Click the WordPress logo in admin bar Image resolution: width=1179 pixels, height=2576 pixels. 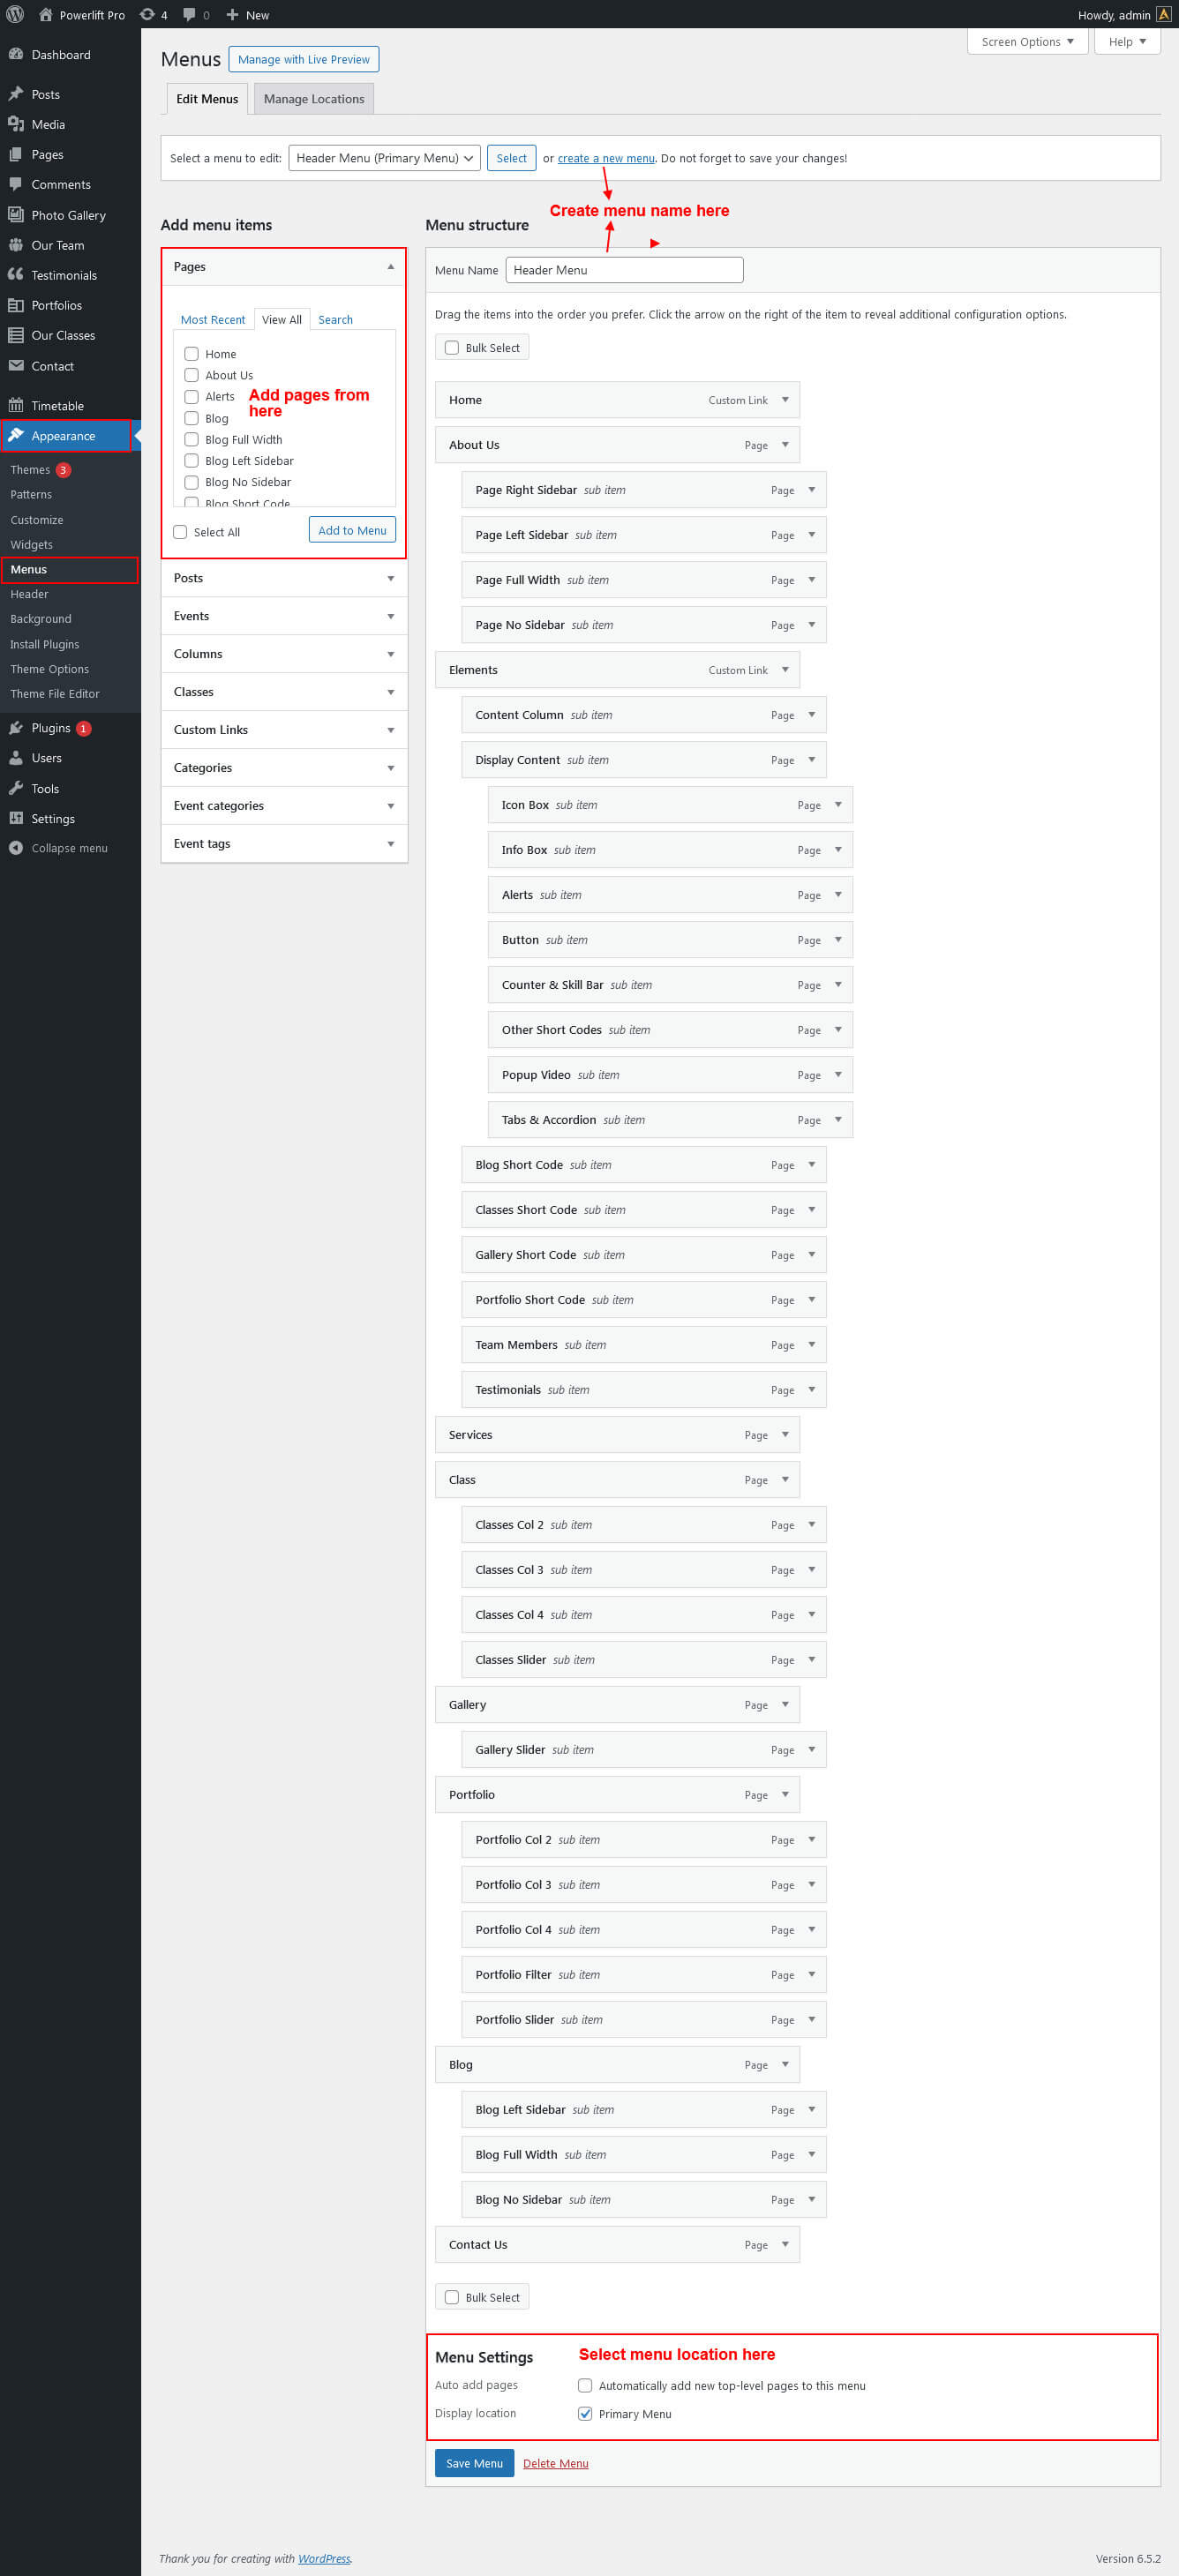(15, 14)
